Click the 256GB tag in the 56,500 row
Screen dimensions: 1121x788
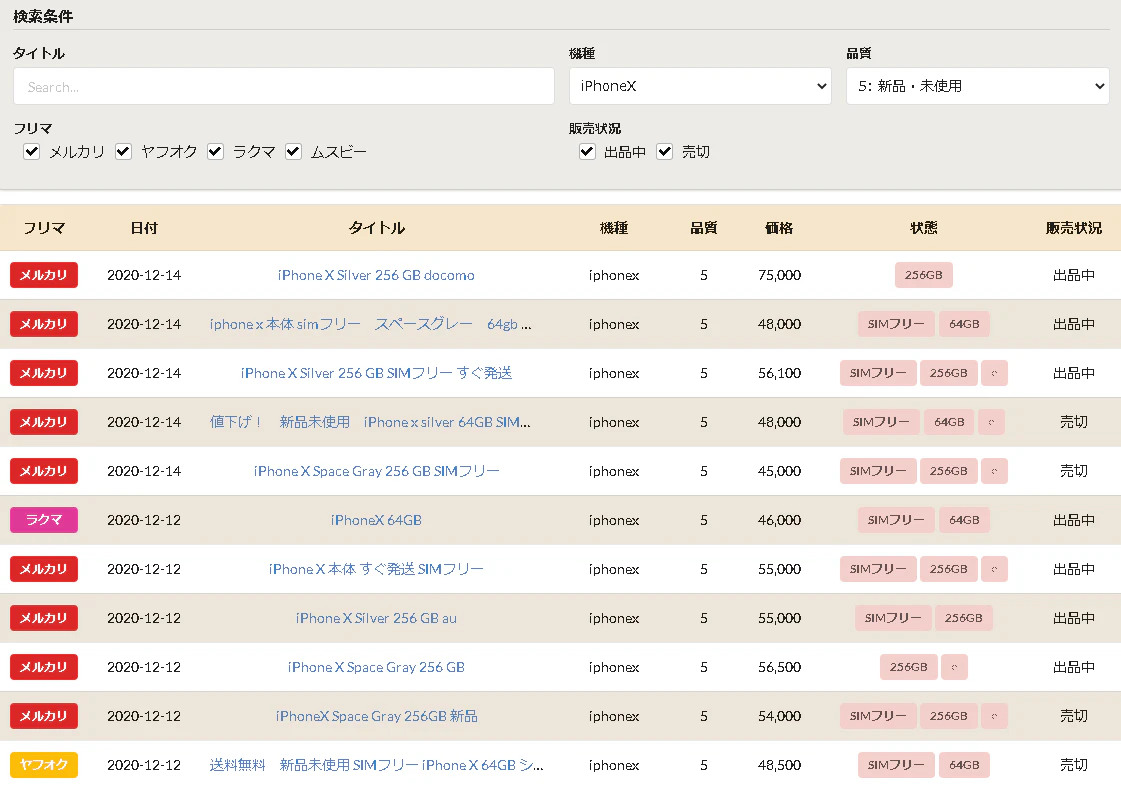click(909, 667)
